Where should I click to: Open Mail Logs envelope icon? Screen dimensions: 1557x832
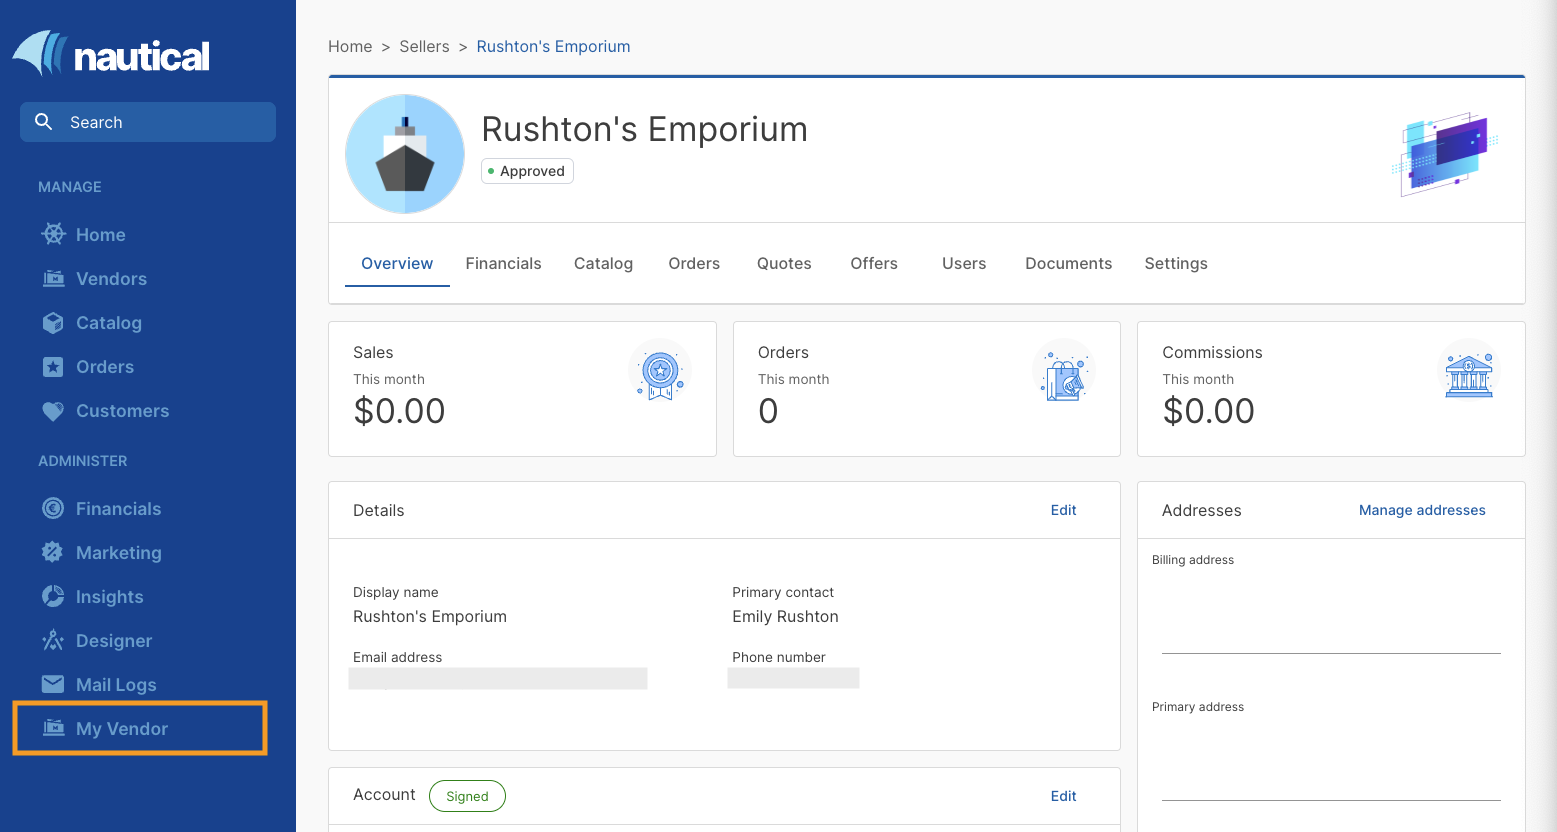click(53, 684)
